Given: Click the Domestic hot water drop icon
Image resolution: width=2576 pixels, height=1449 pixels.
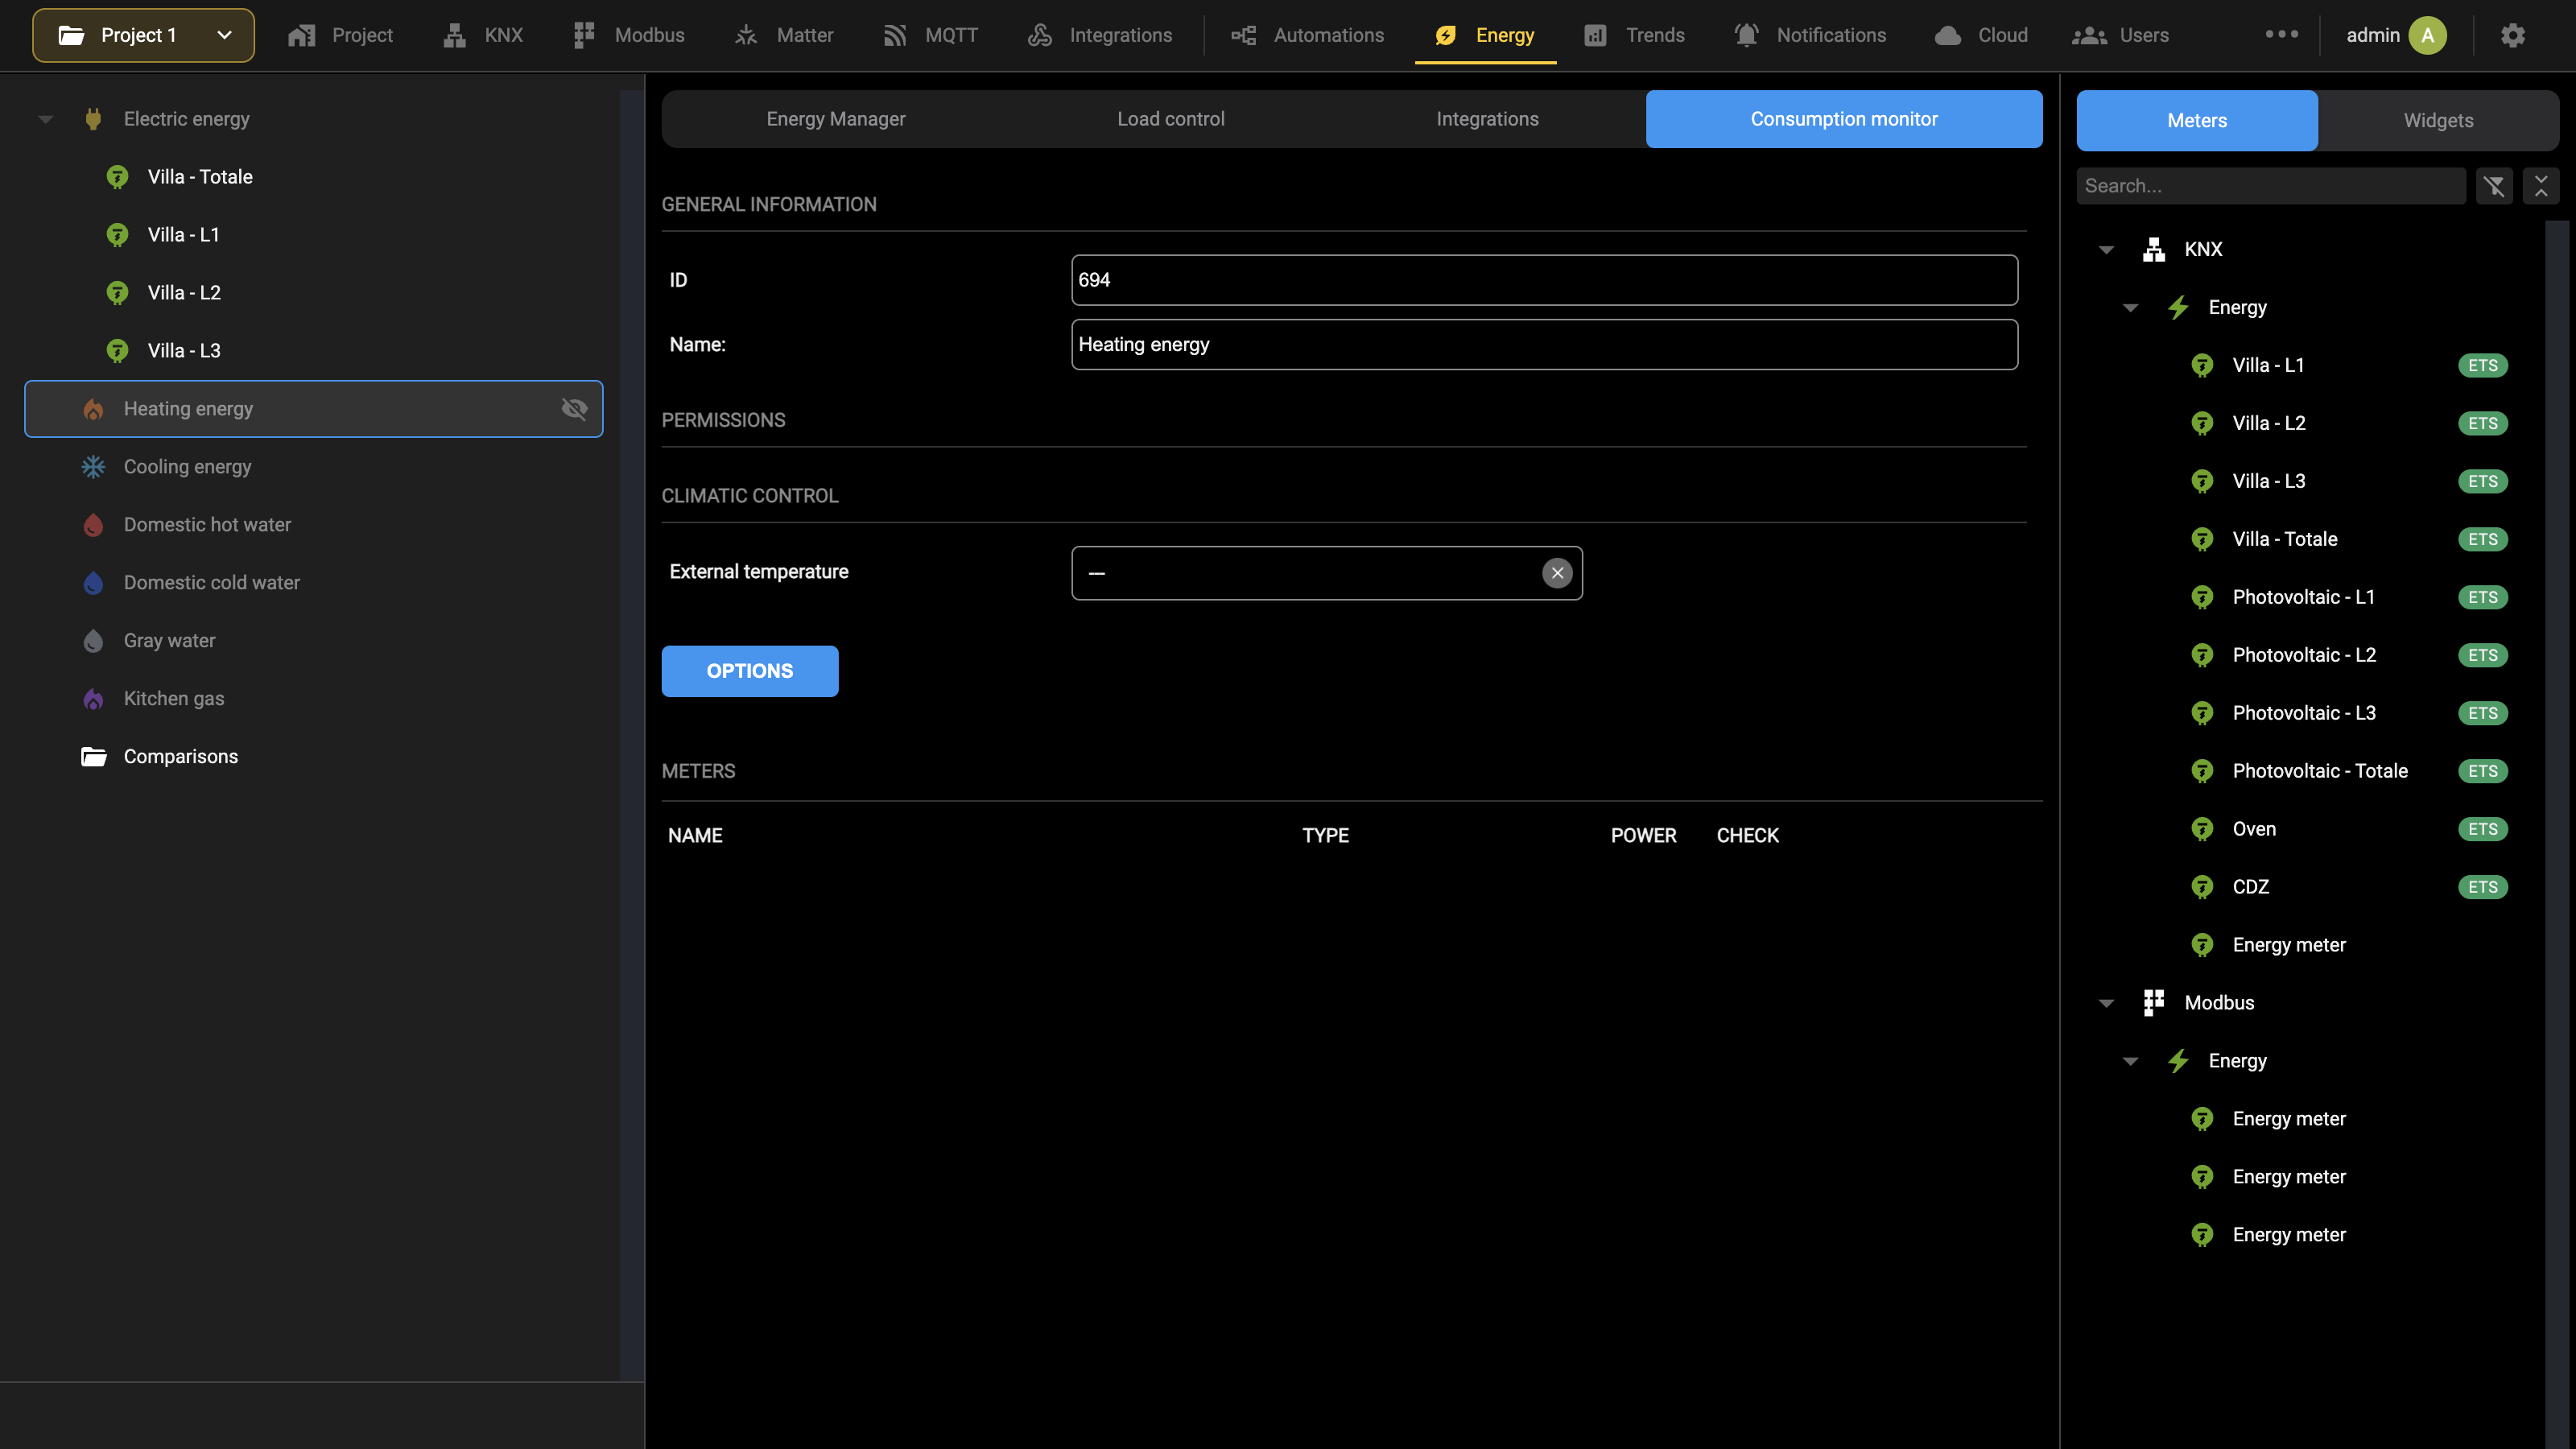Looking at the screenshot, I should (93, 525).
